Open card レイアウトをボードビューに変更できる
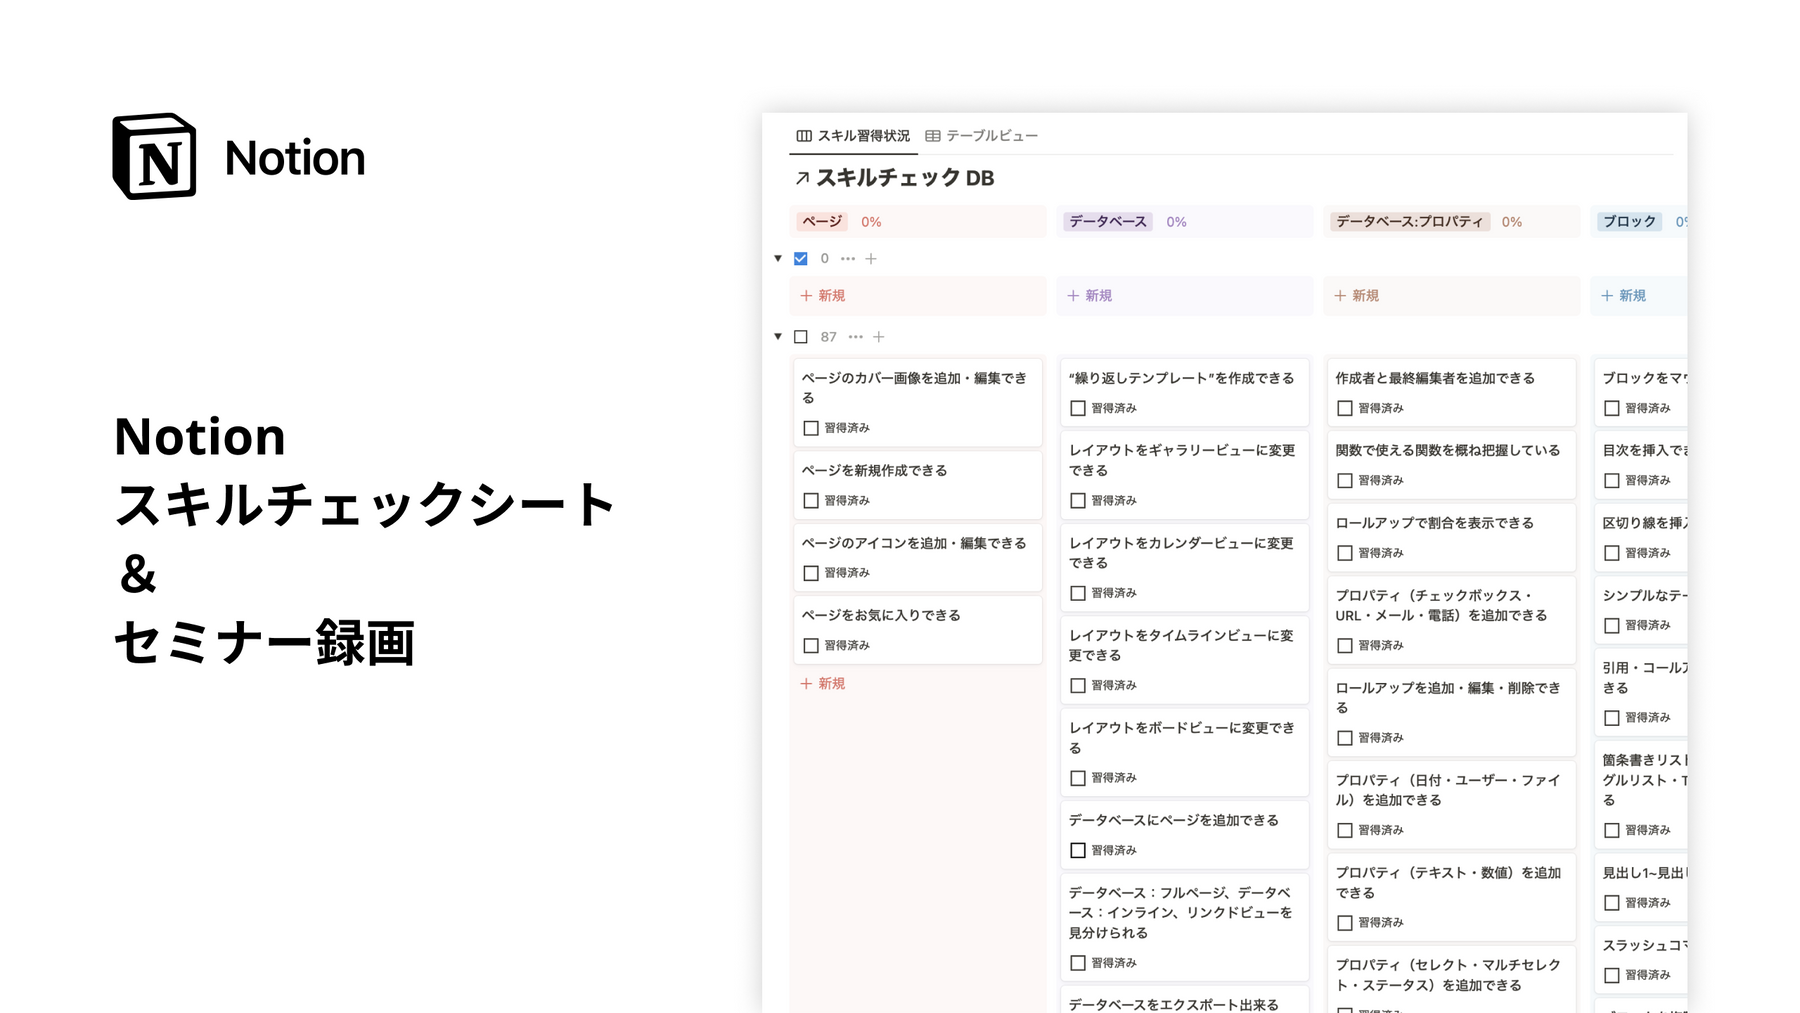The height and width of the screenshot is (1013, 1800). pos(1184,752)
